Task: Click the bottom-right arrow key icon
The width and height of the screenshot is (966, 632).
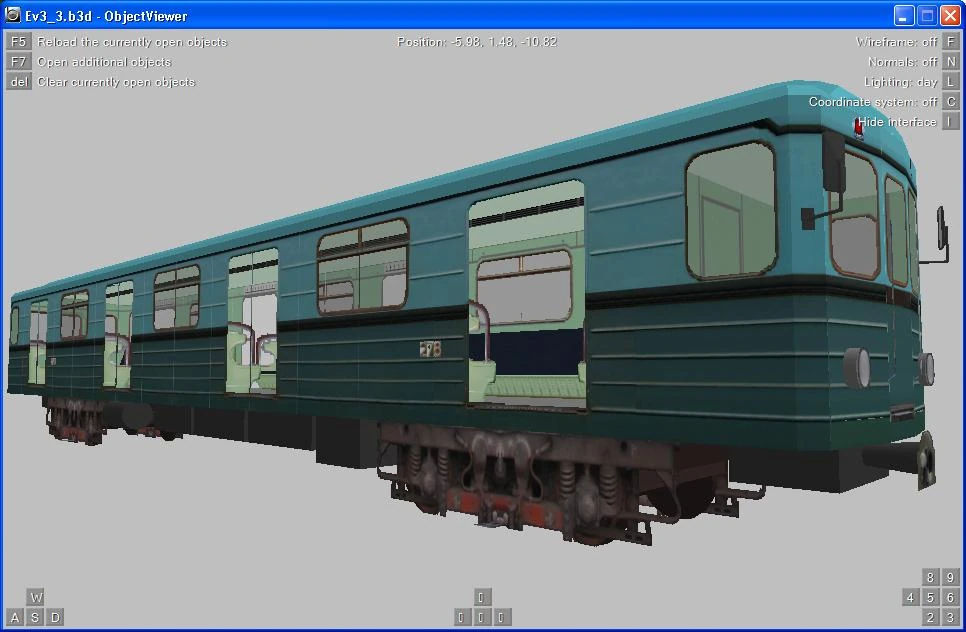Action: tap(501, 617)
